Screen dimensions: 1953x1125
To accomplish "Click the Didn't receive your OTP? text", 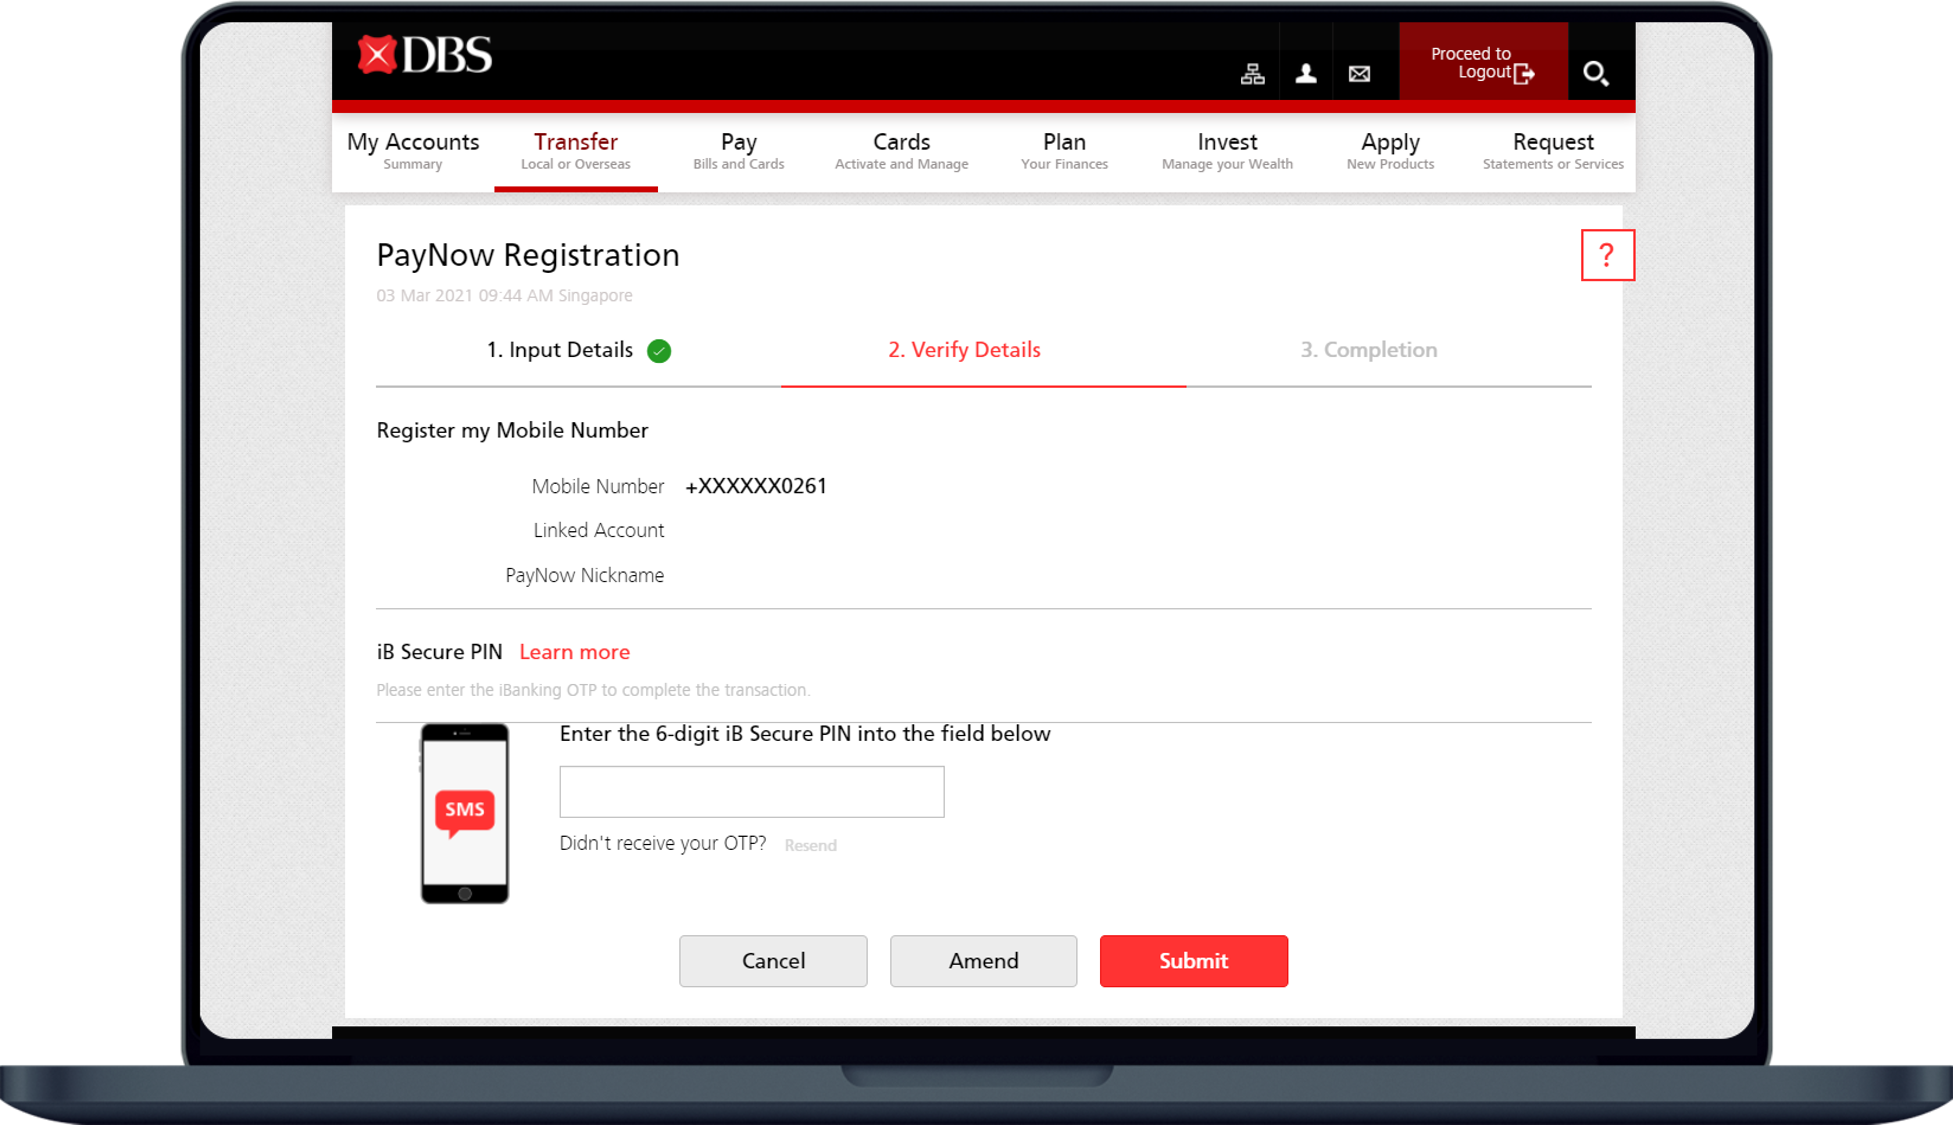I will tap(663, 843).
